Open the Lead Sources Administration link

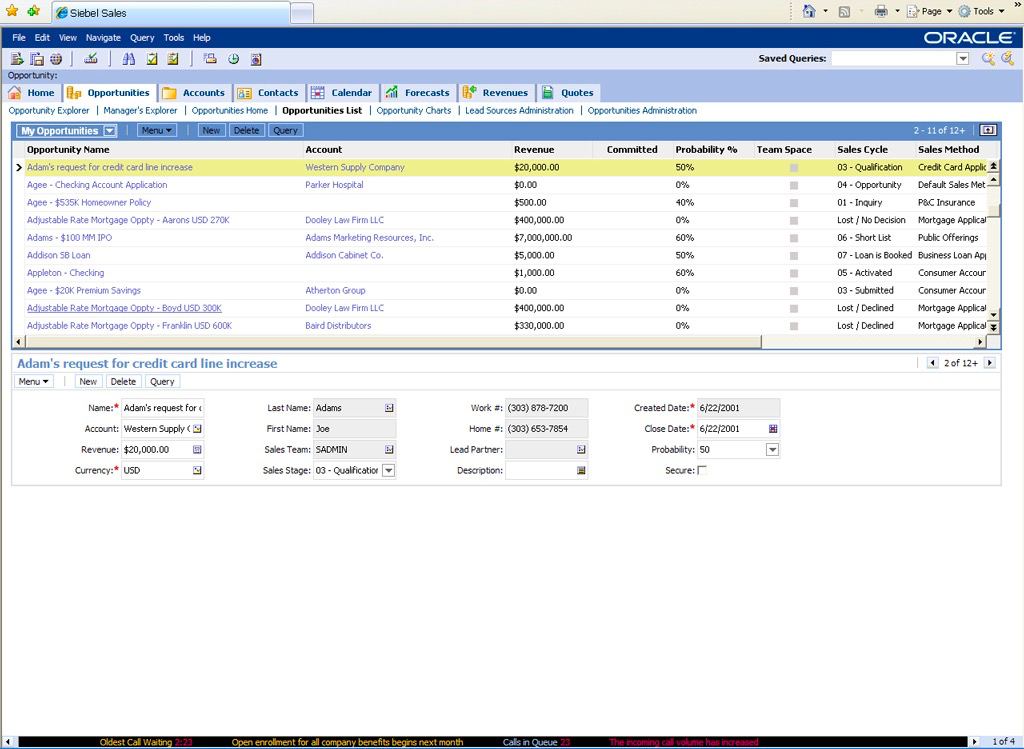point(519,111)
